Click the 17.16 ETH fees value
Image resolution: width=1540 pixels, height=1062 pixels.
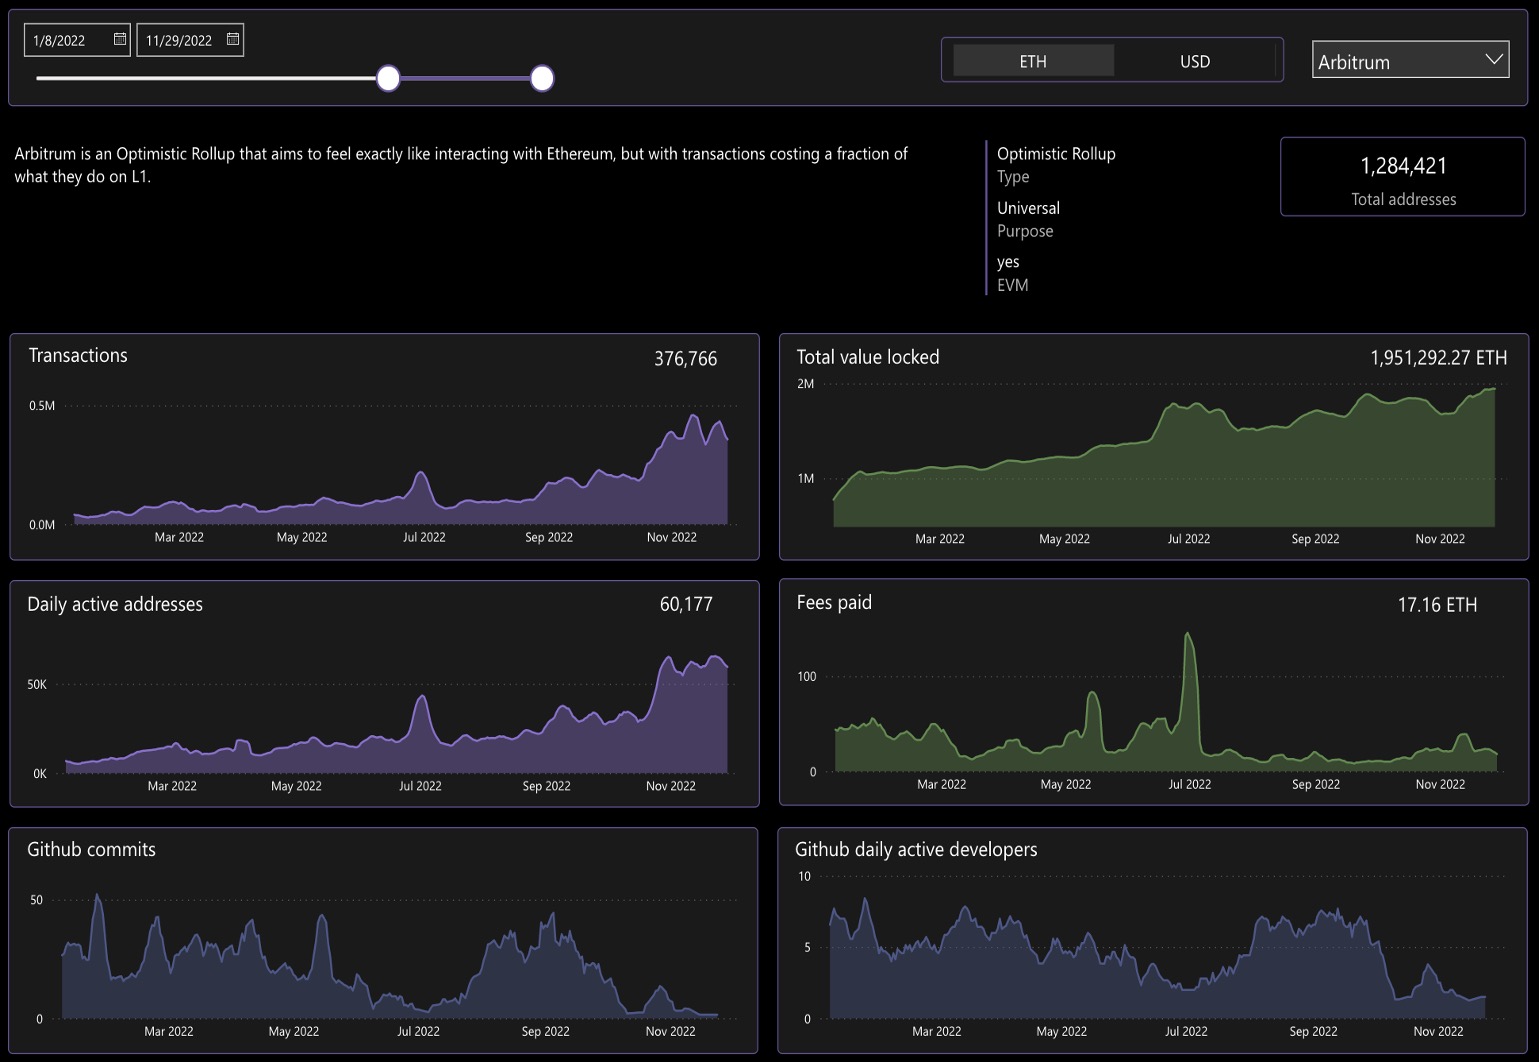(x=1437, y=605)
